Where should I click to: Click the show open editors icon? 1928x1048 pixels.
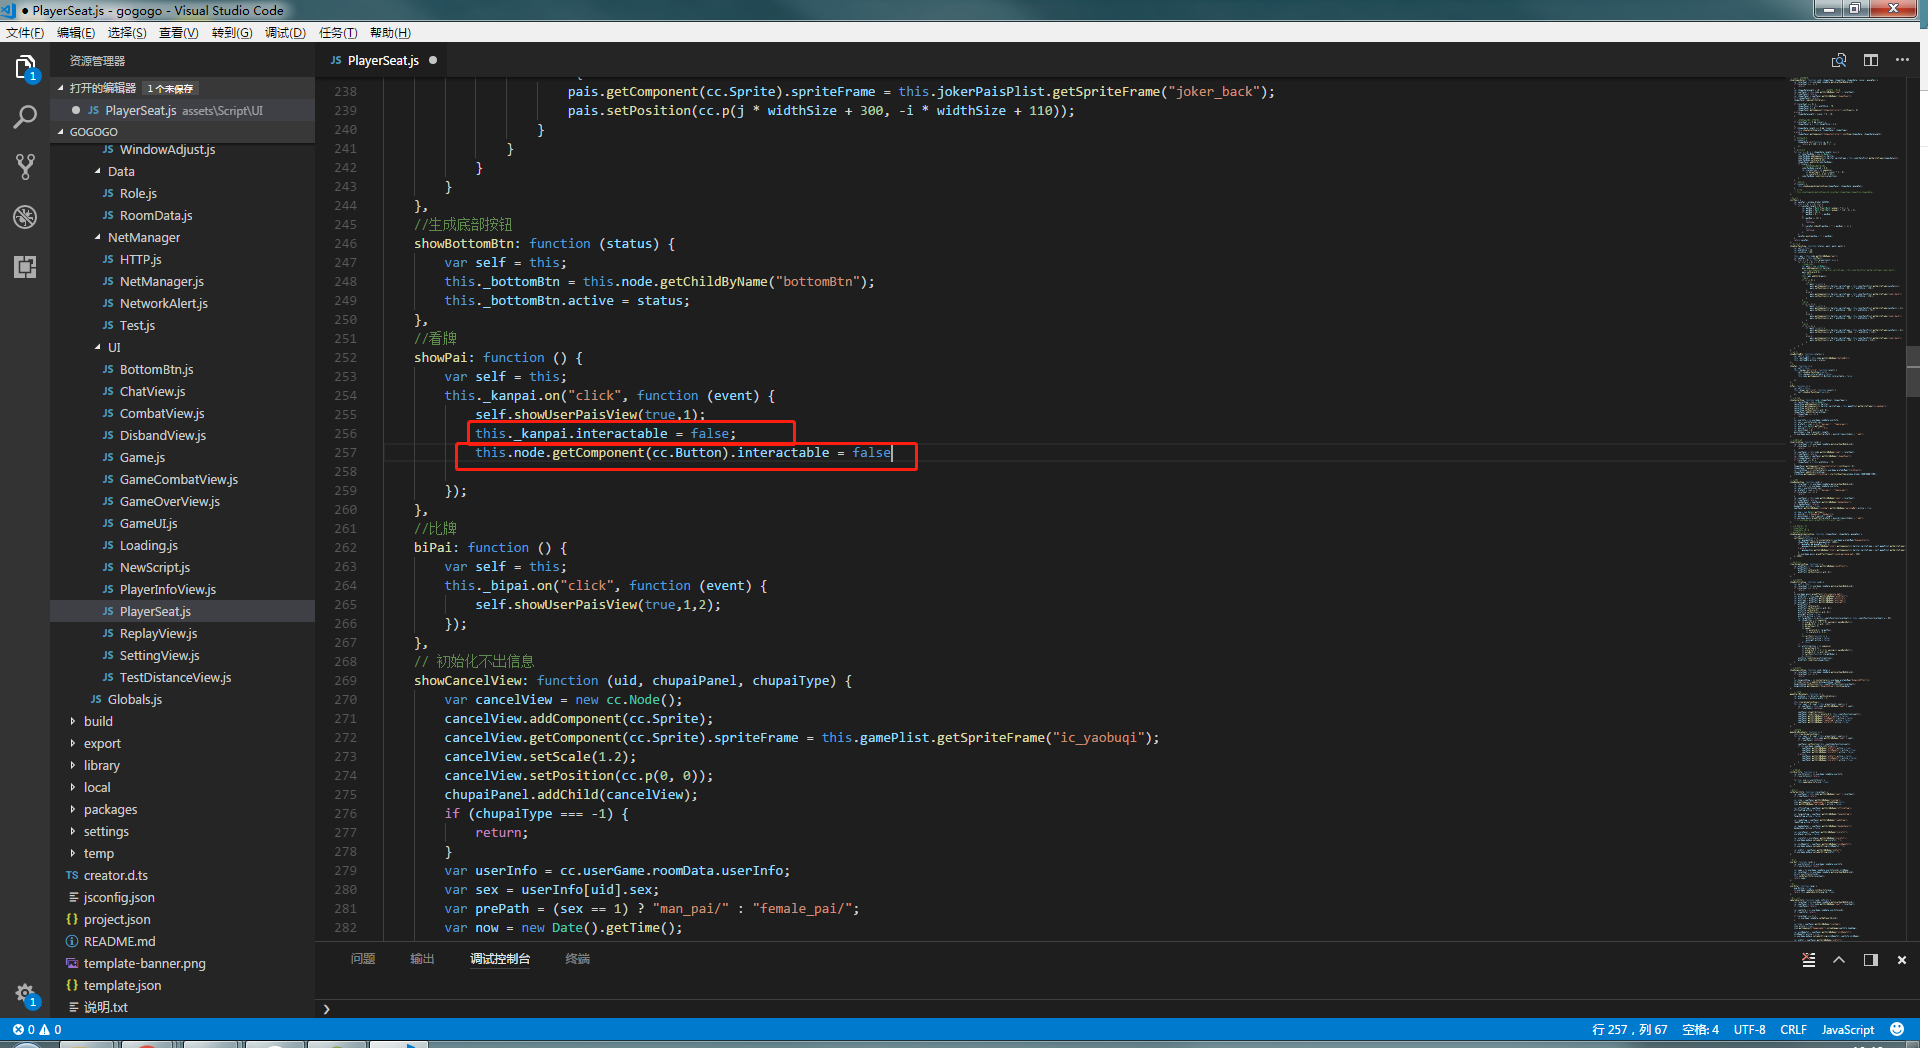pos(1839,60)
